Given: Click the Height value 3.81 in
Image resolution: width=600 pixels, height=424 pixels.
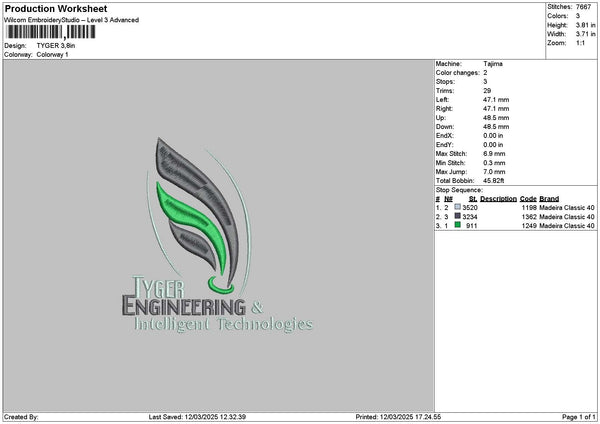Looking at the screenshot, I should 585,25.
